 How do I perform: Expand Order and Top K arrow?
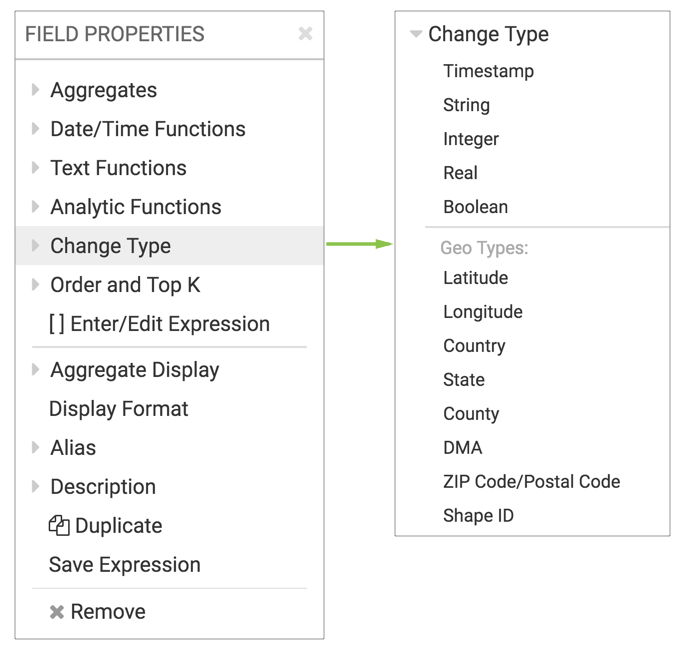[x=36, y=285]
